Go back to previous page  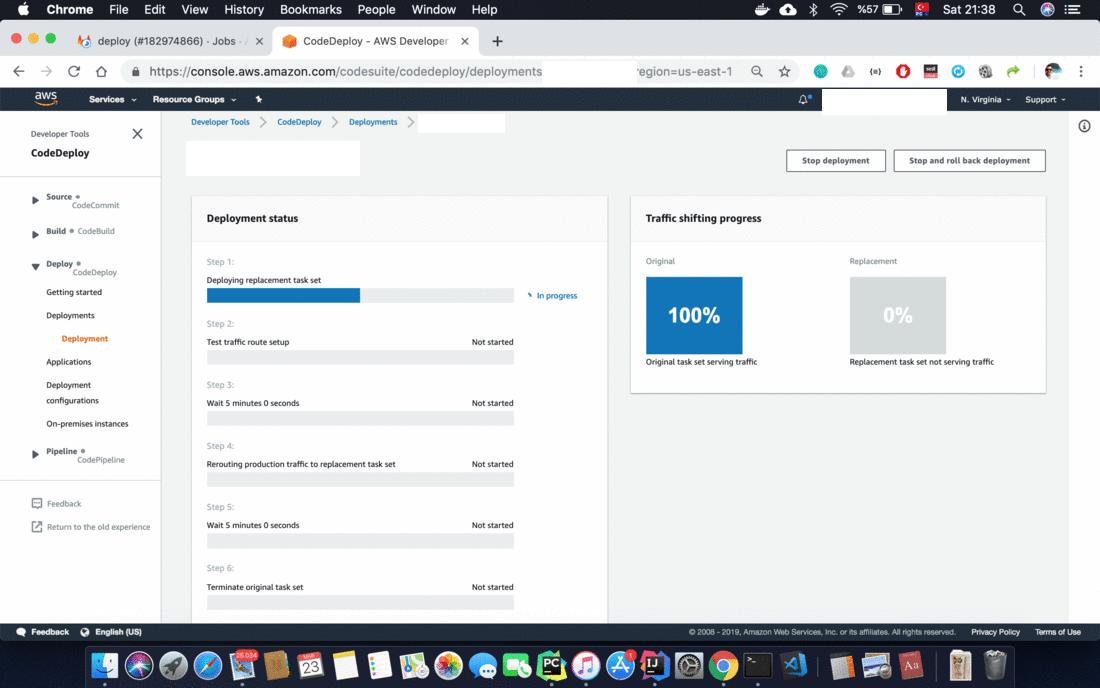19,72
